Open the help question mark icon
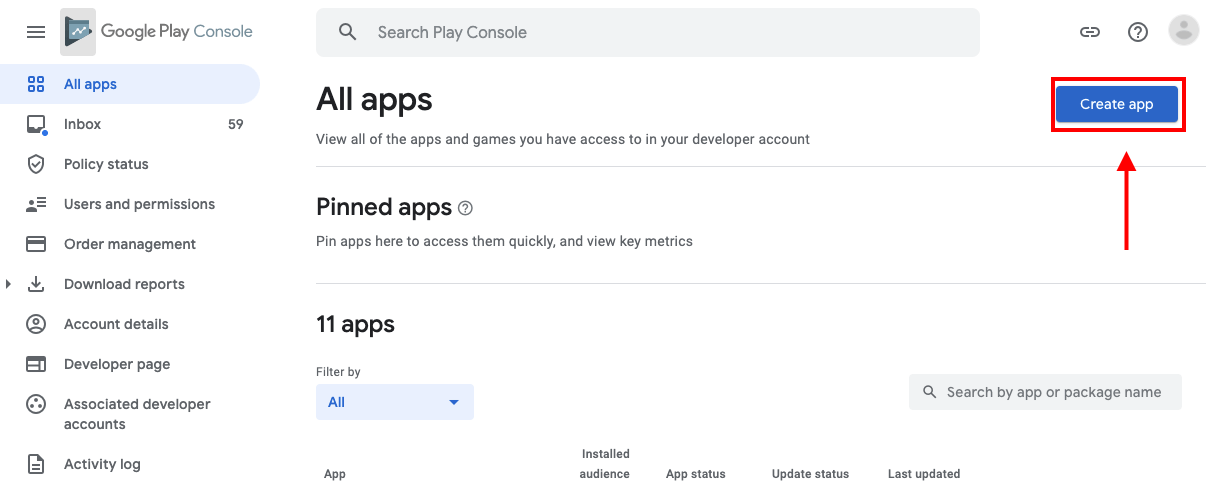The height and width of the screenshot is (489, 1209). 1137,32
